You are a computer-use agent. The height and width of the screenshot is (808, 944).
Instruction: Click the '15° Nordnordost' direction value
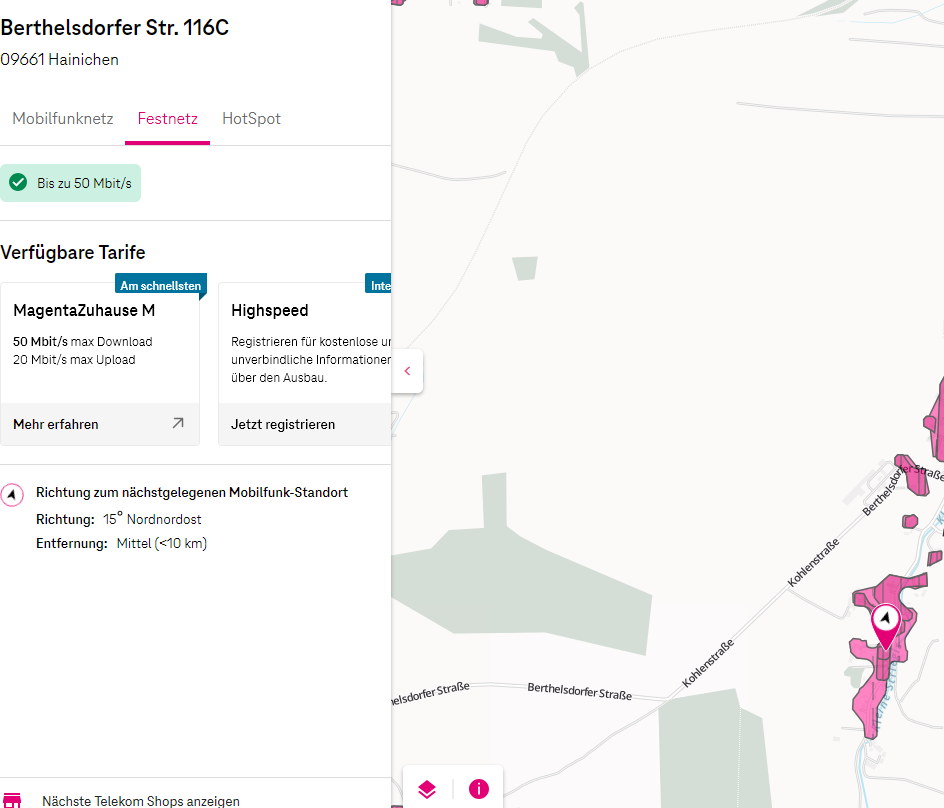[152, 519]
